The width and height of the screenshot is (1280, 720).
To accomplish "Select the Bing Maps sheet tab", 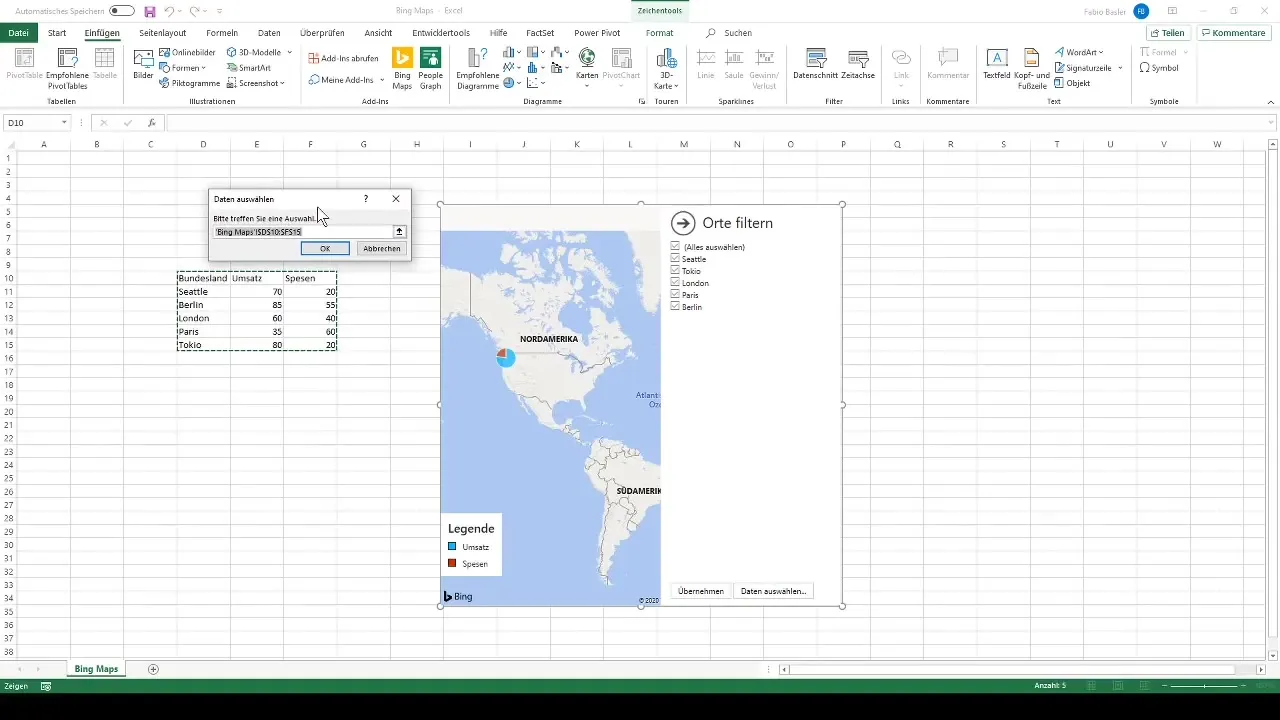I will [96, 668].
